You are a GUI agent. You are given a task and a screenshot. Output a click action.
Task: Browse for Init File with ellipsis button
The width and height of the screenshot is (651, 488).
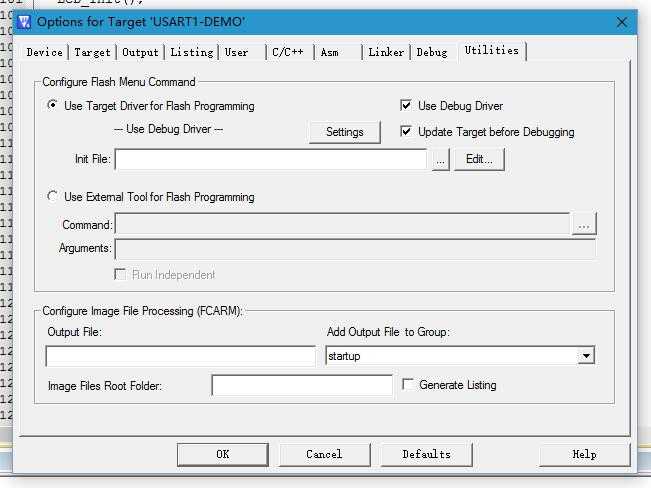coord(441,159)
